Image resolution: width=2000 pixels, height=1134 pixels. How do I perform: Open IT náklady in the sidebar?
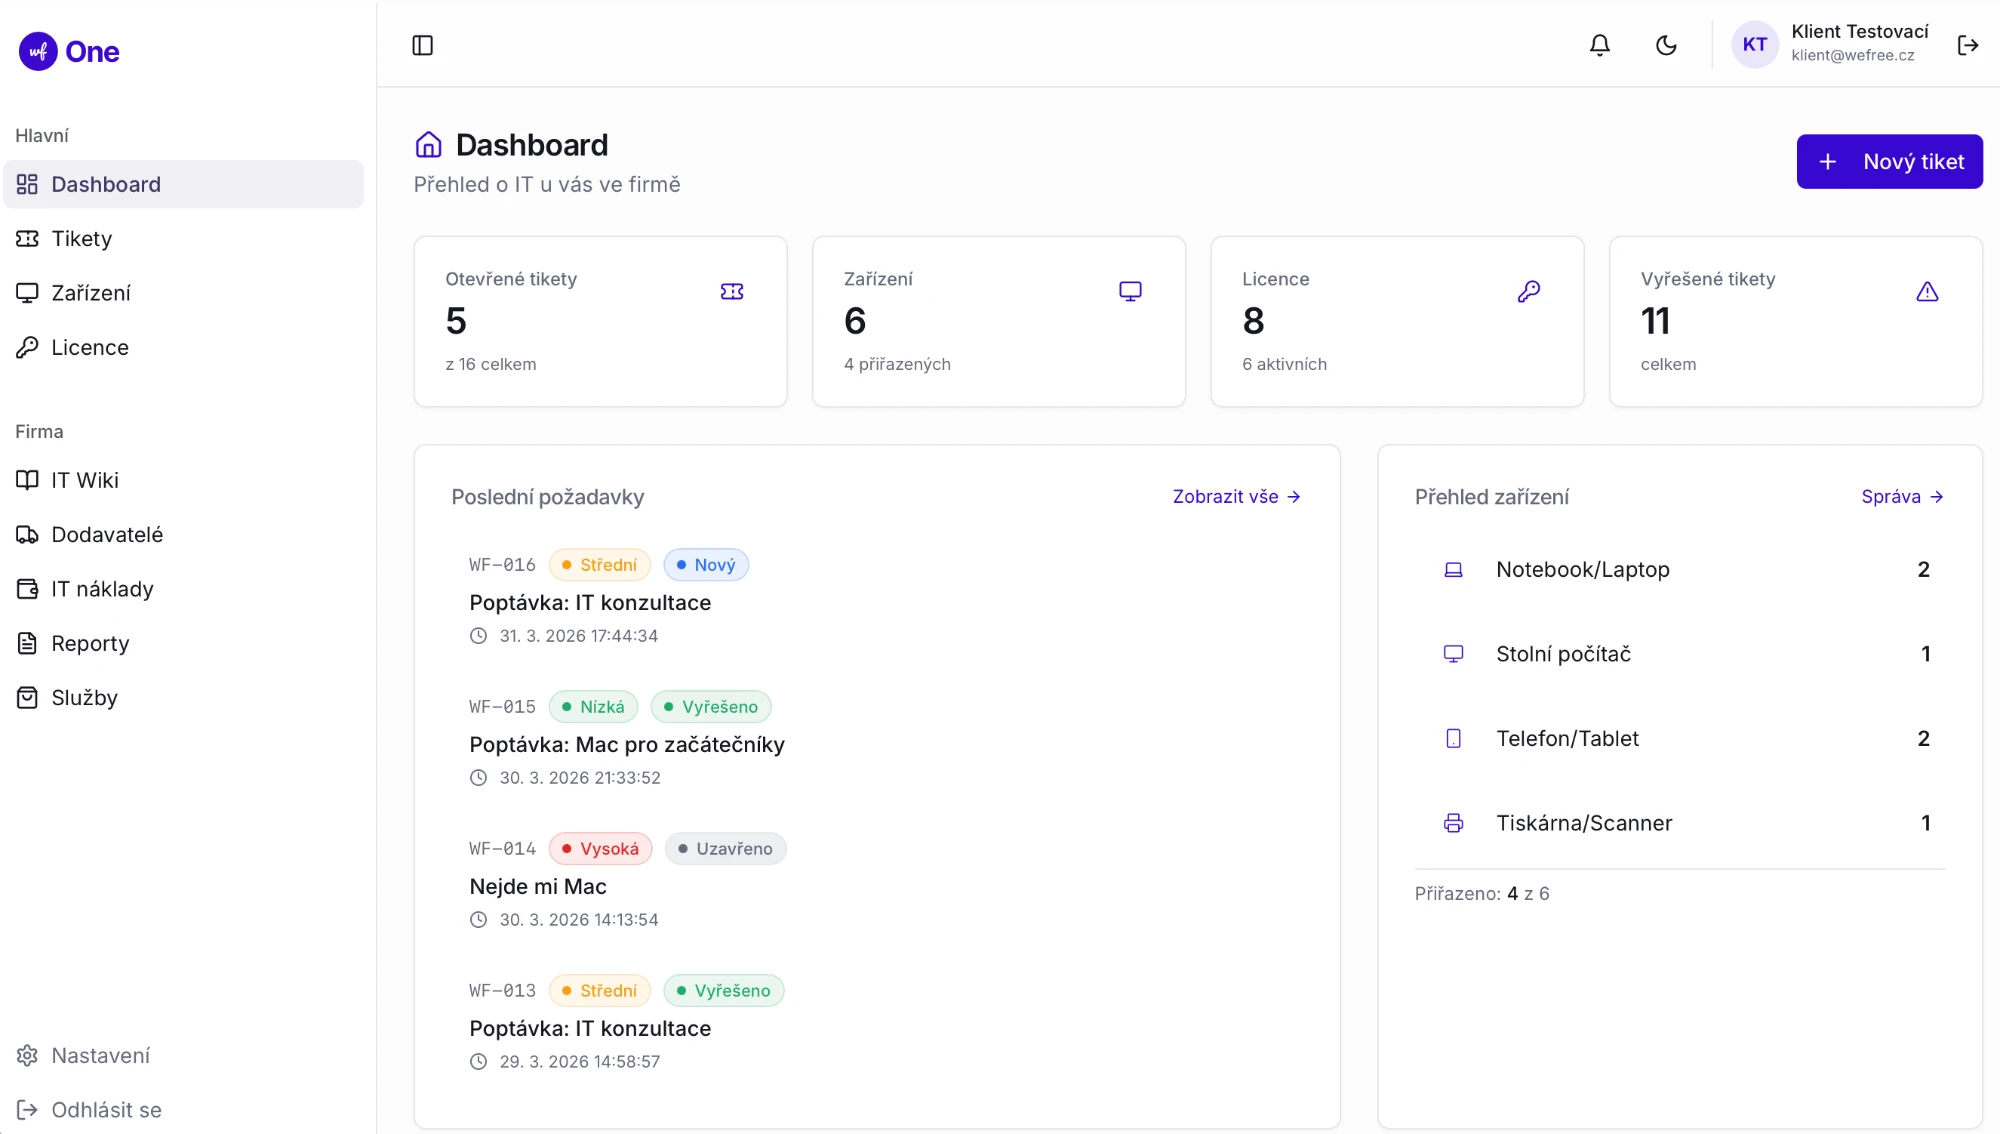click(184, 589)
